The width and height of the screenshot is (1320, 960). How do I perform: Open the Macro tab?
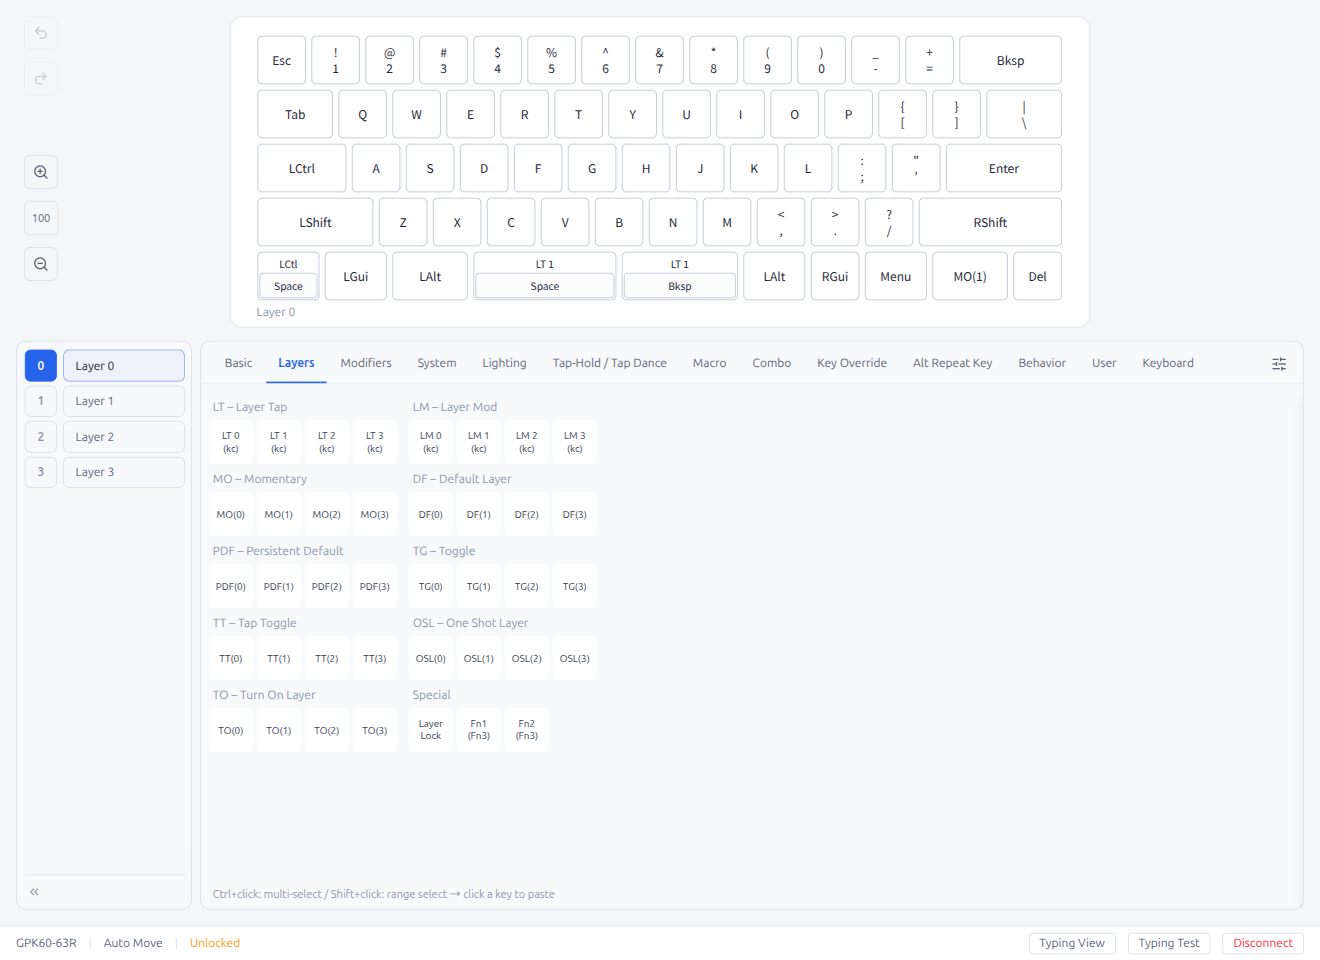709,363
